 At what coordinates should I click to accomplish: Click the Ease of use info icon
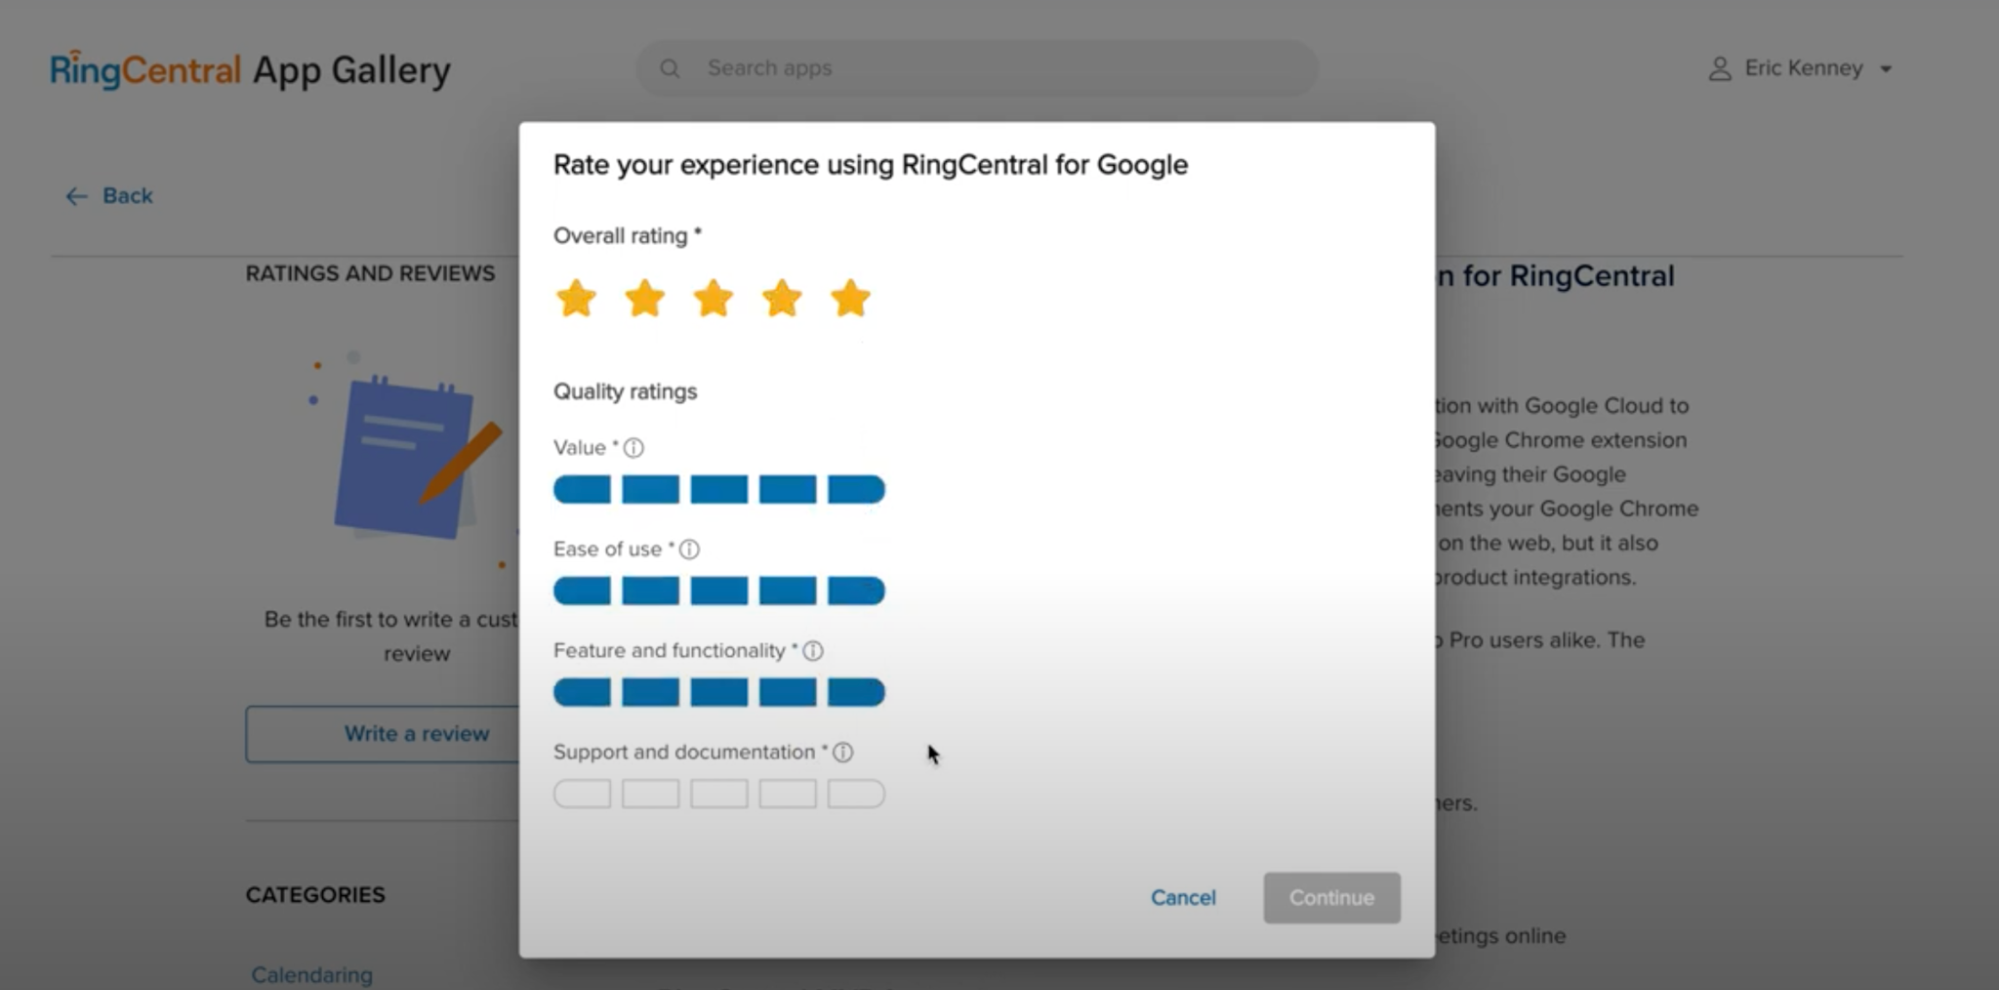point(689,549)
